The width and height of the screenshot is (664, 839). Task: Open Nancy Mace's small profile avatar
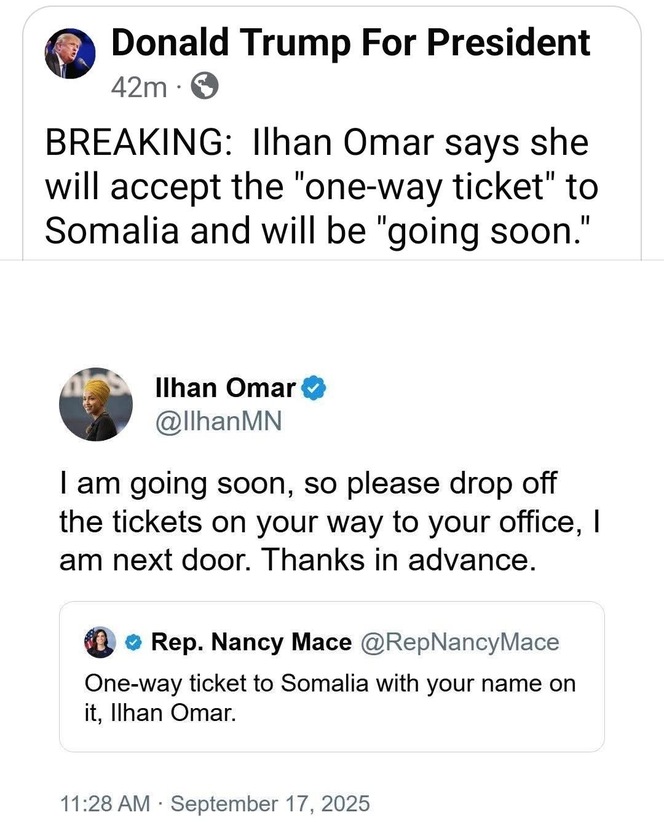point(100,642)
